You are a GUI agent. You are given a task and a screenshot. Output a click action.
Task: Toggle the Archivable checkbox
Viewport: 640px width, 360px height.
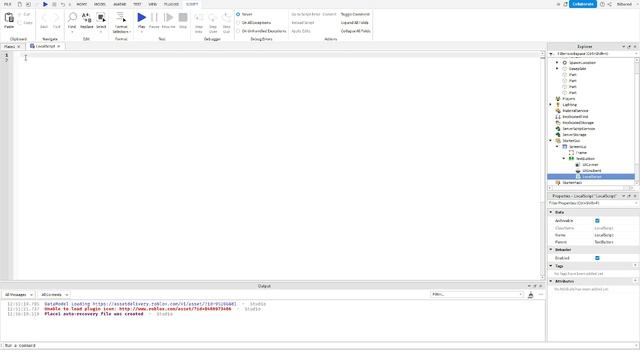point(597,221)
